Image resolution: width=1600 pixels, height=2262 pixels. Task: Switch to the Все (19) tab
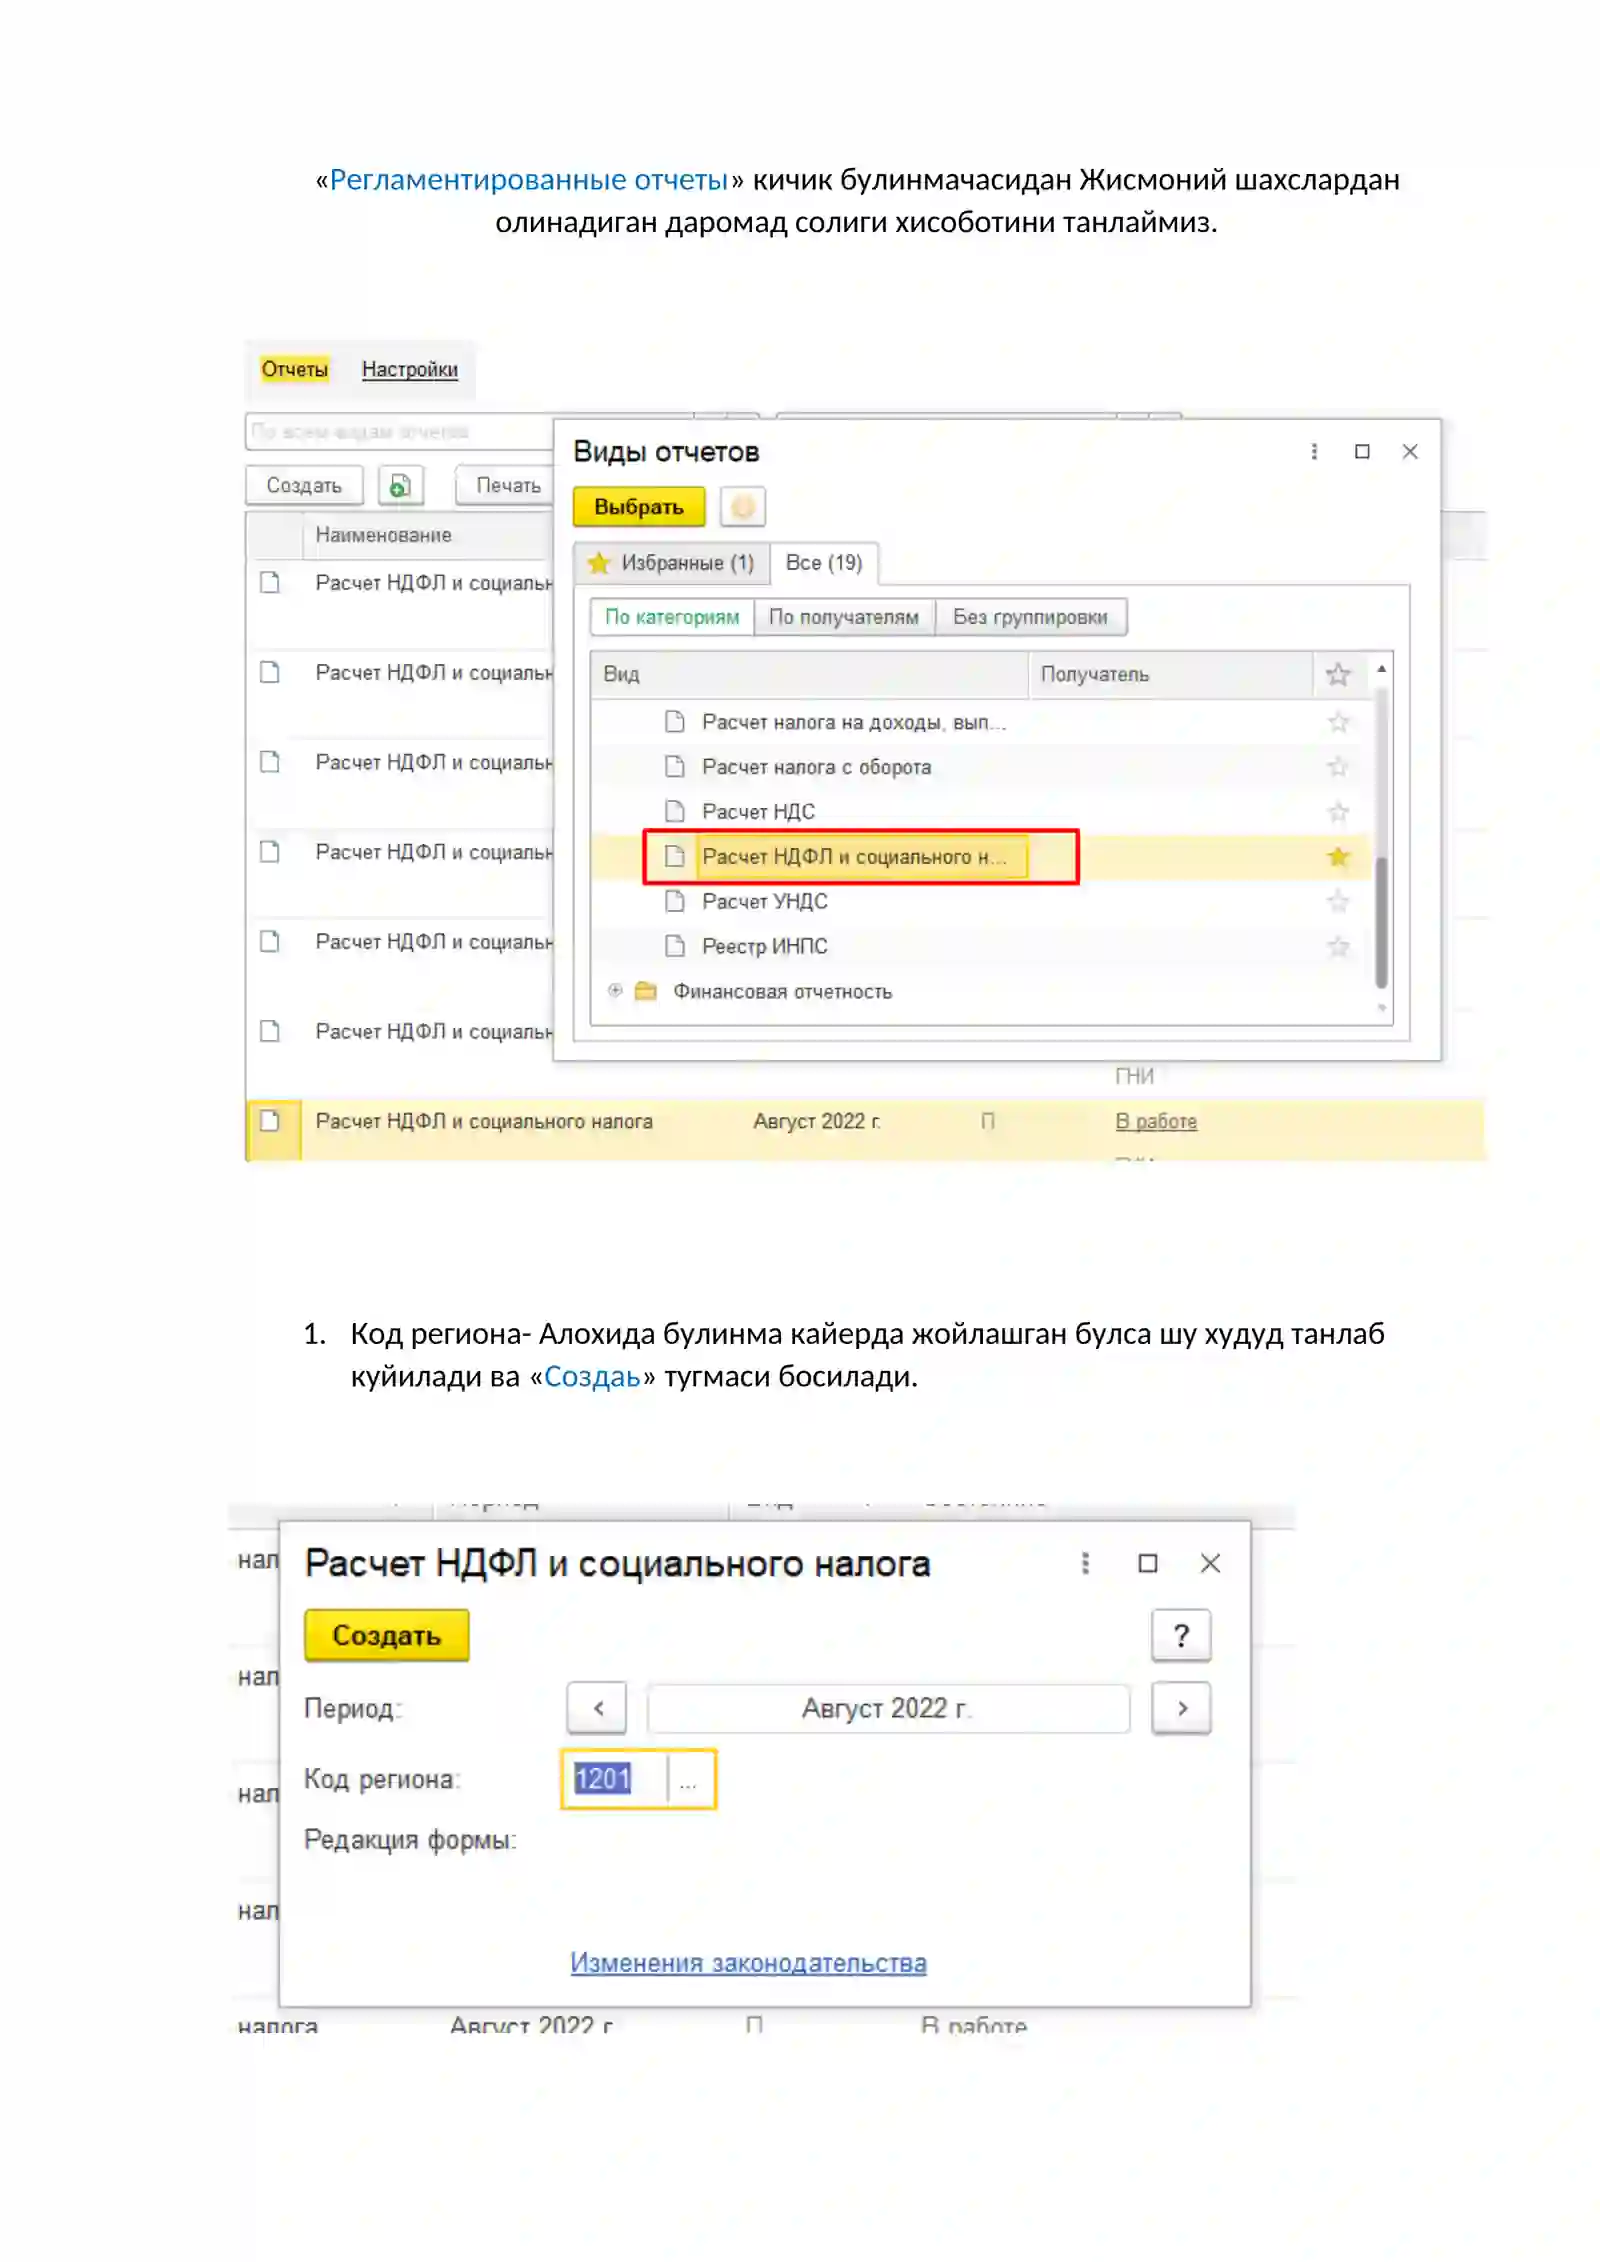(x=824, y=563)
